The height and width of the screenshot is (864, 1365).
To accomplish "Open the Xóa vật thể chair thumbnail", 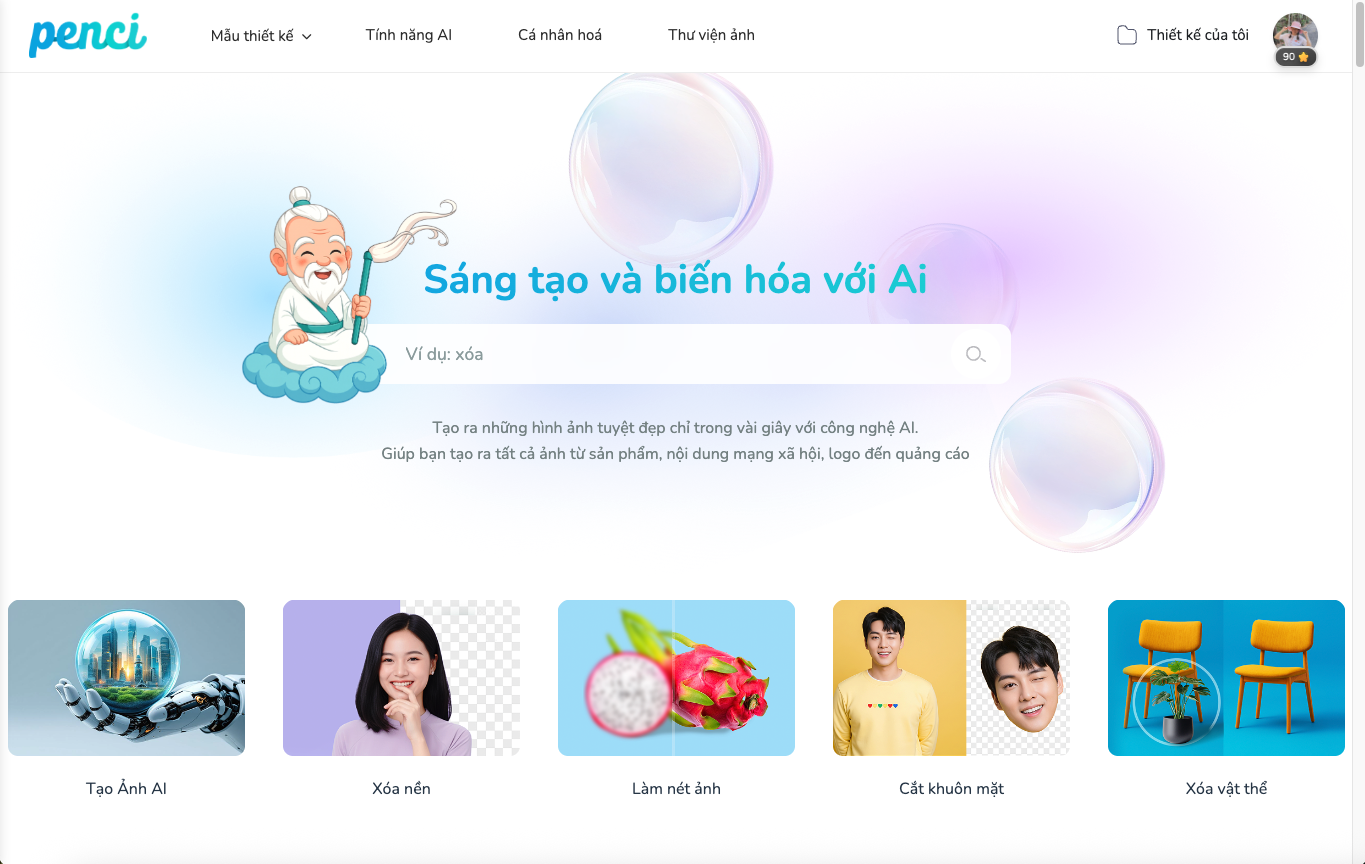I will tap(1226, 678).
